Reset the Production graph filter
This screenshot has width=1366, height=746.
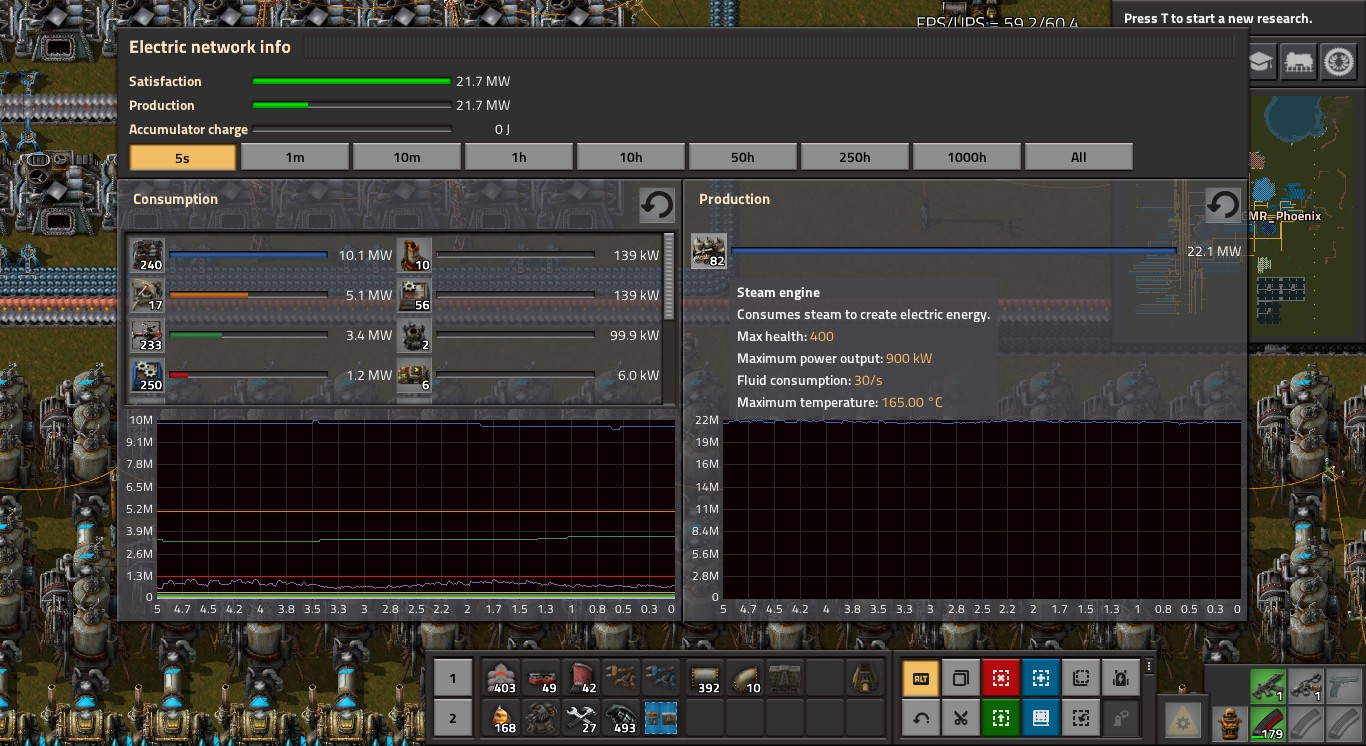click(x=1223, y=205)
